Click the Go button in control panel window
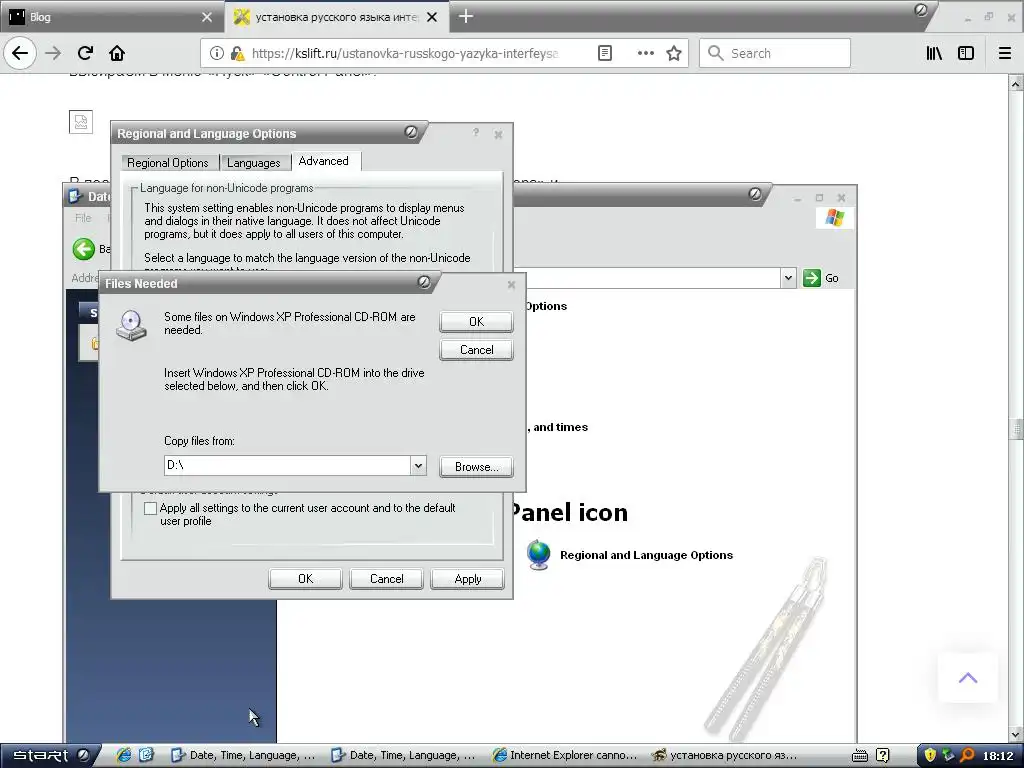 click(x=822, y=278)
